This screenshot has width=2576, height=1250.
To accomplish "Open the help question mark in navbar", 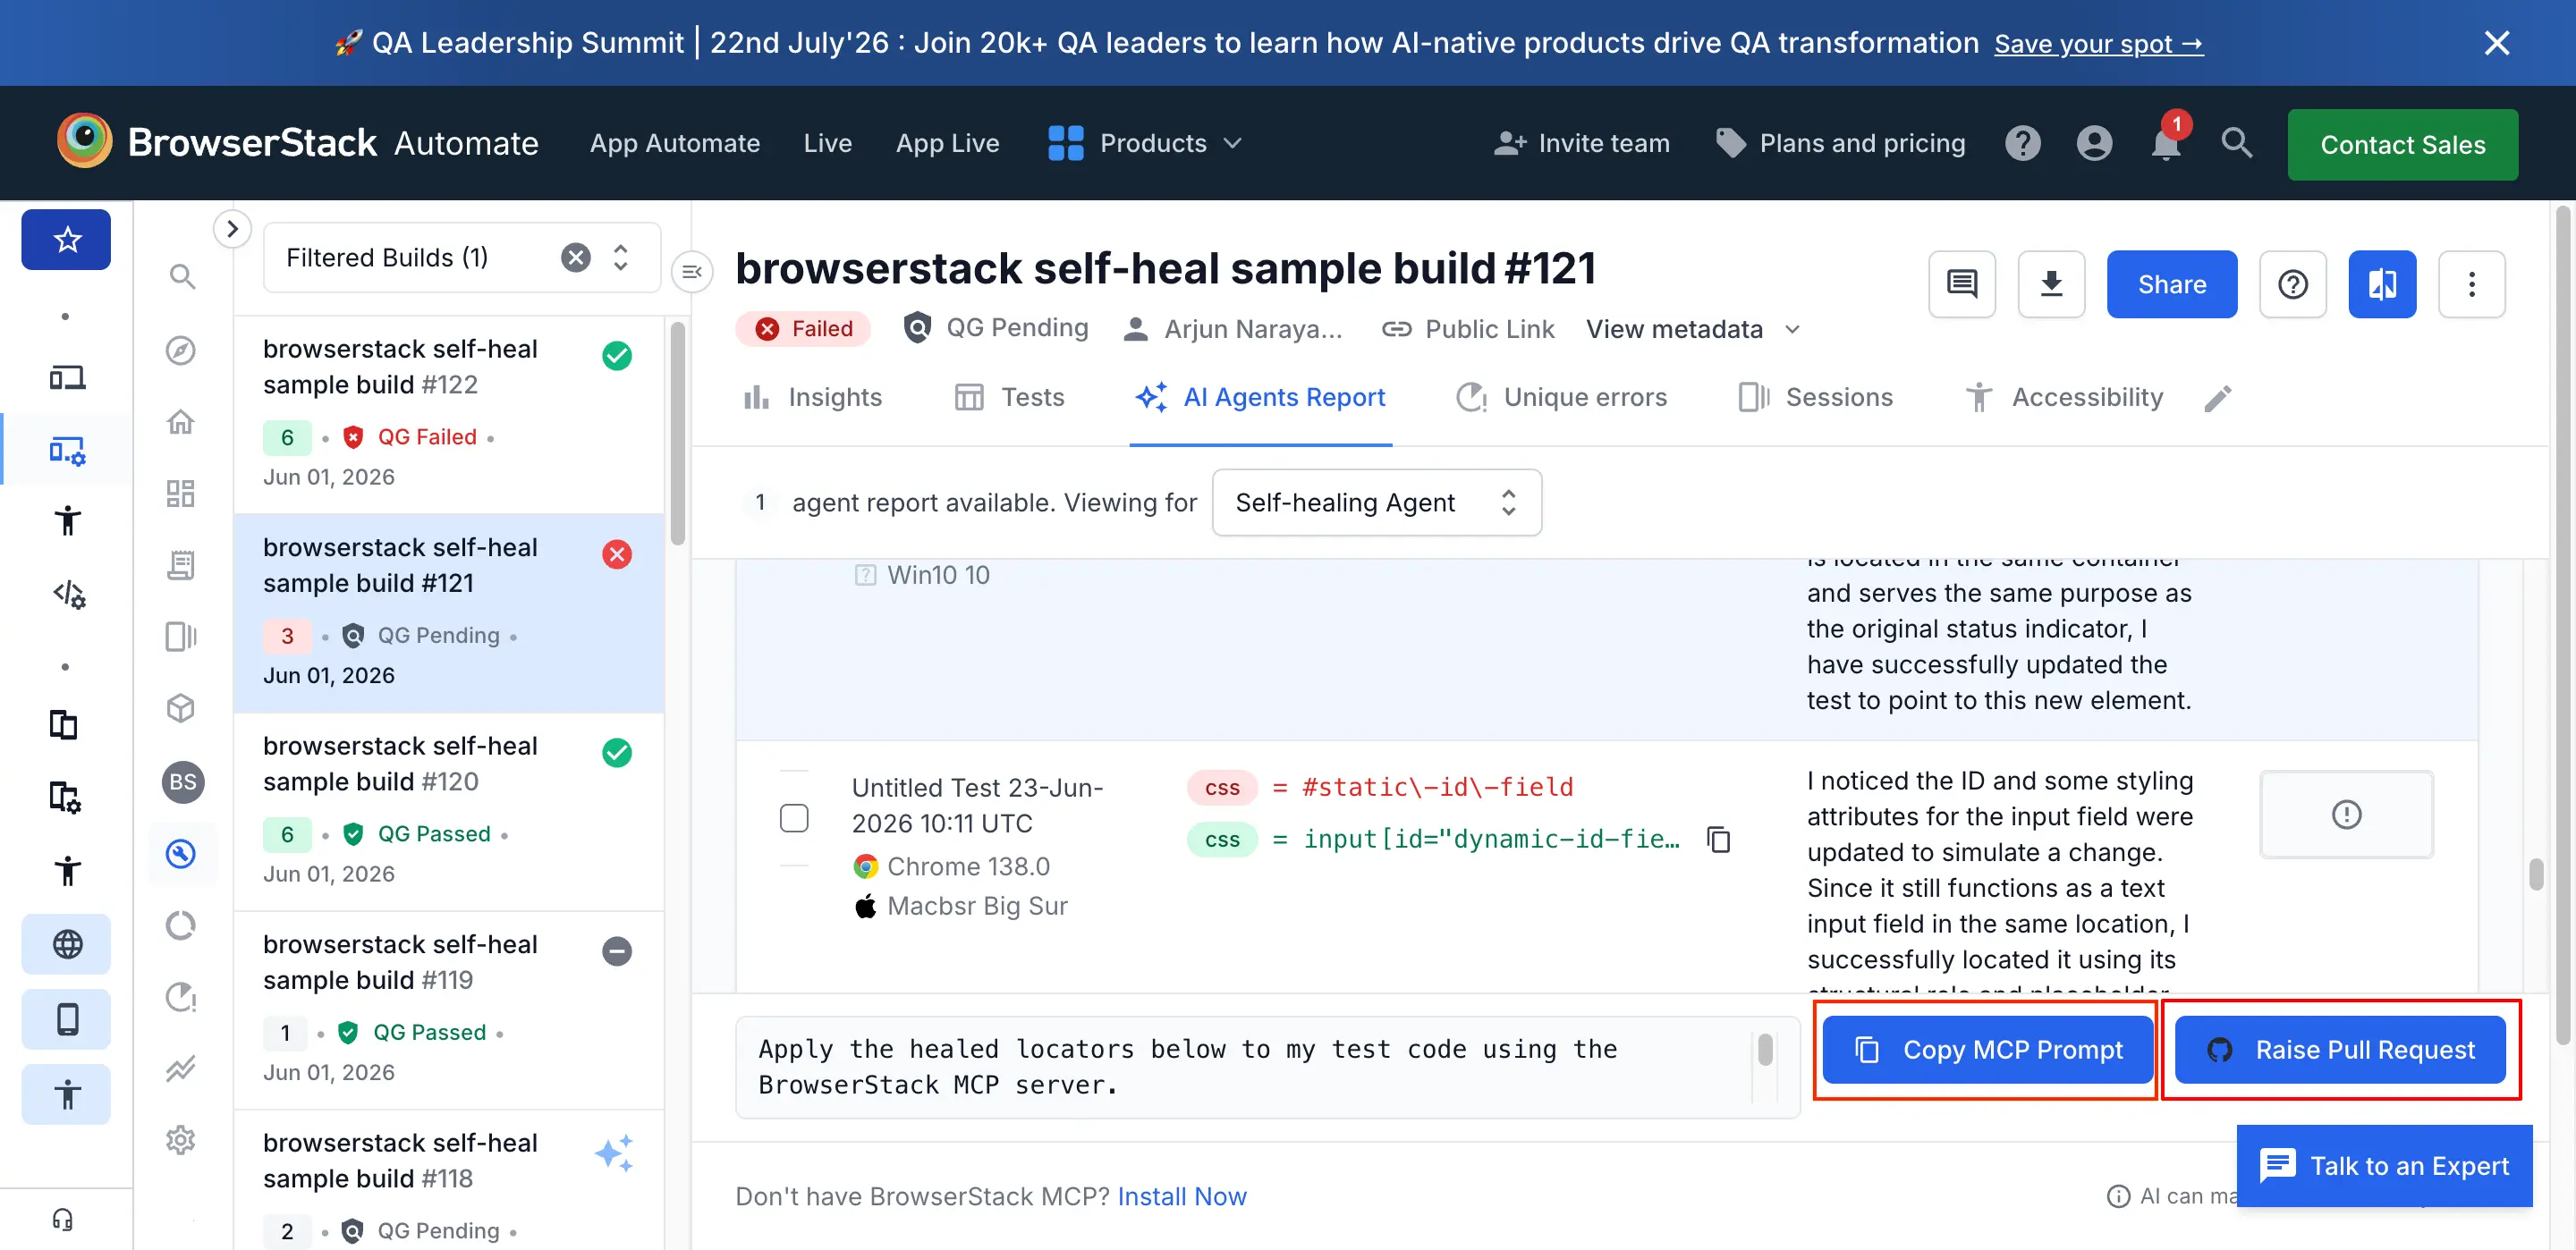I will point(2022,143).
